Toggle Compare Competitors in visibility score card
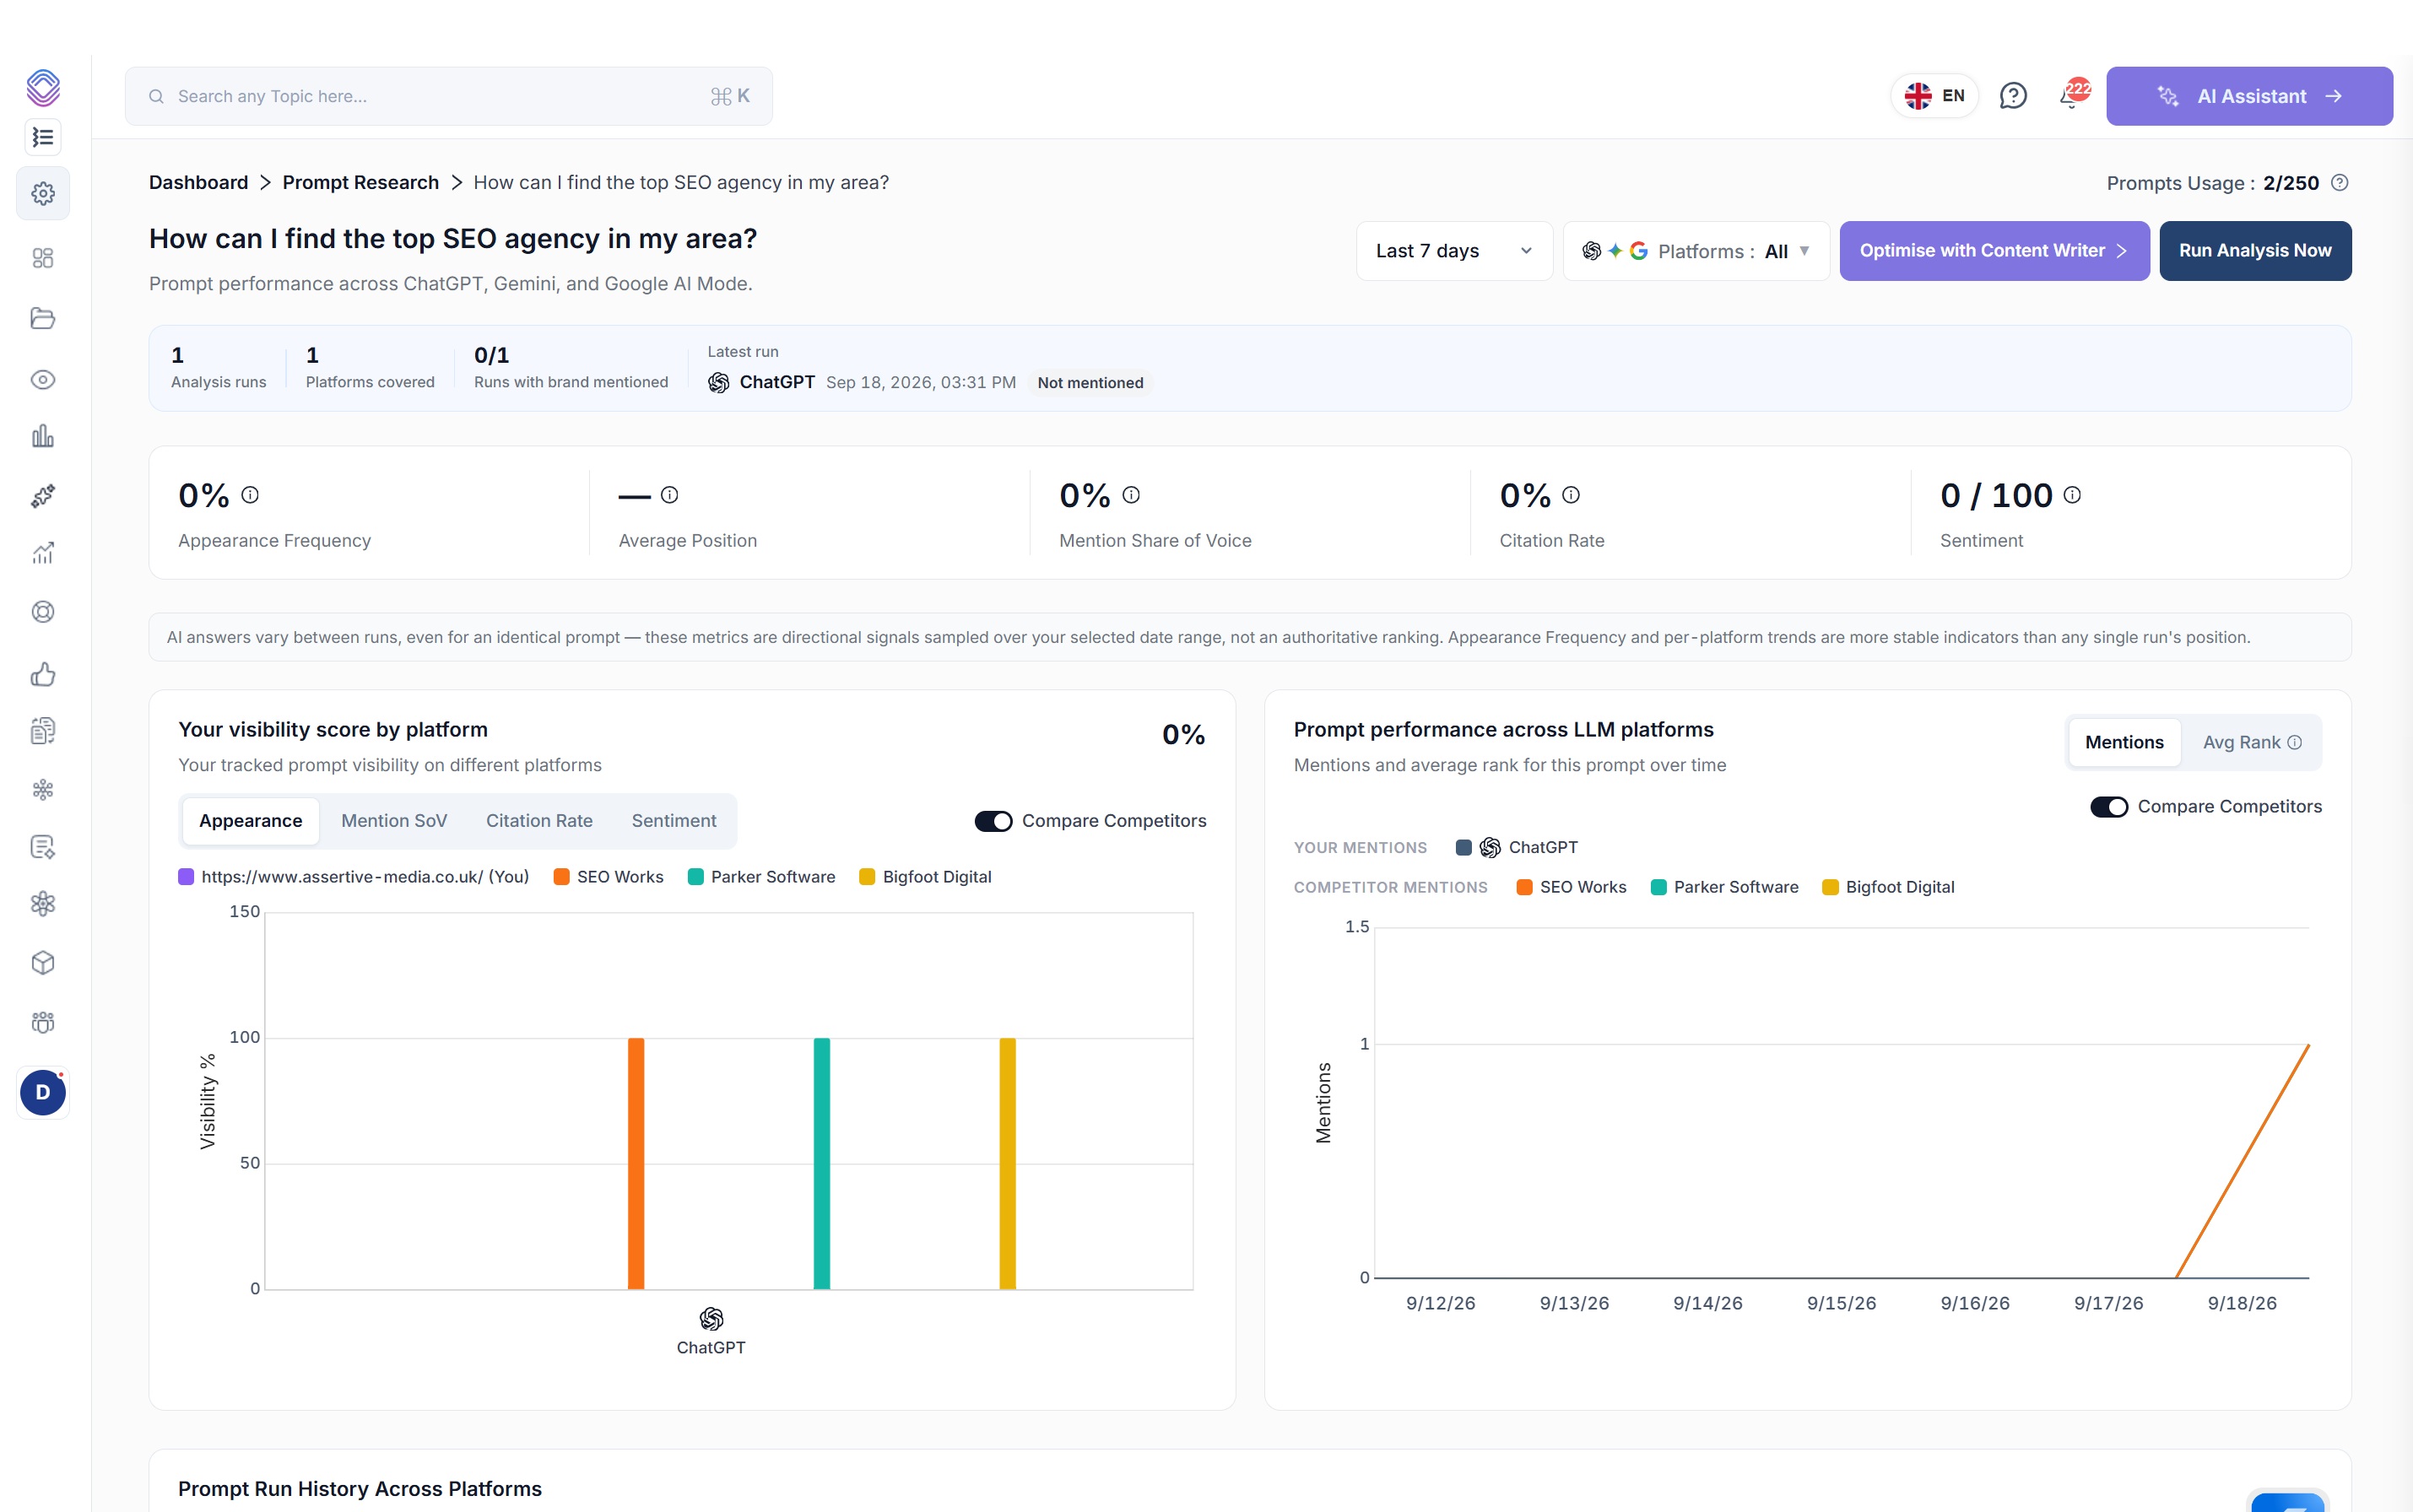 coord(993,821)
